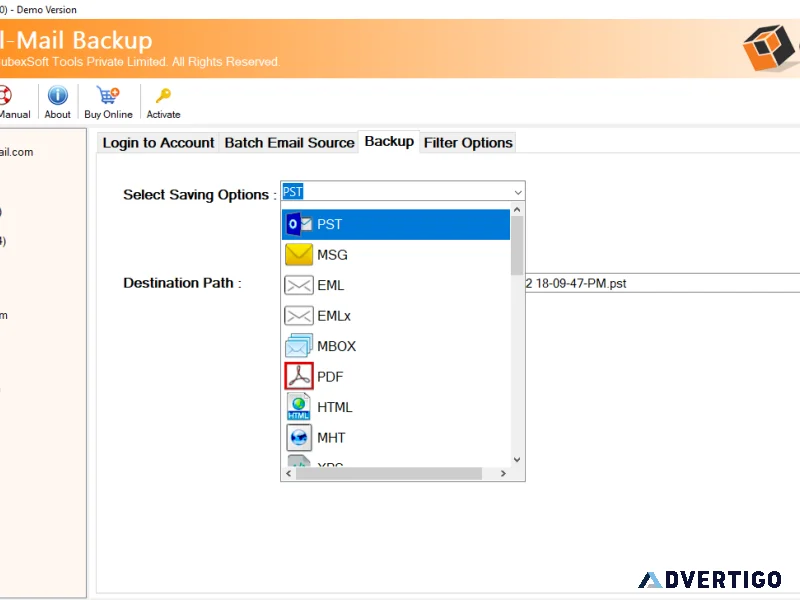Pick MBOX from the format list
The height and width of the screenshot is (600, 800).
tap(396, 346)
